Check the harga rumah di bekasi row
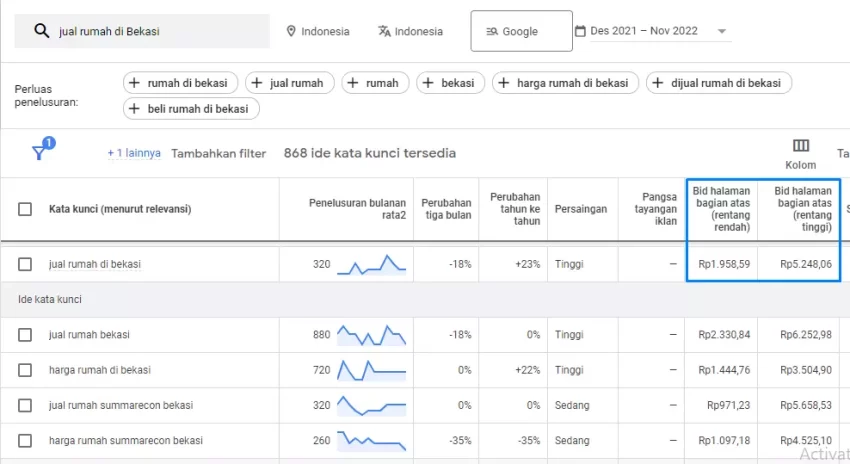850x464 pixels. click(25, 370)
